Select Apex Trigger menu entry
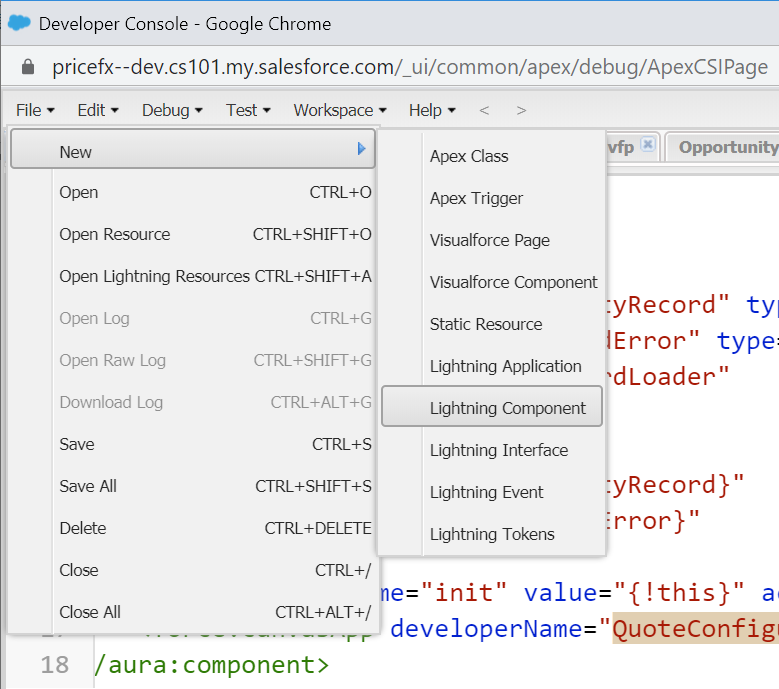 [476, 198]
